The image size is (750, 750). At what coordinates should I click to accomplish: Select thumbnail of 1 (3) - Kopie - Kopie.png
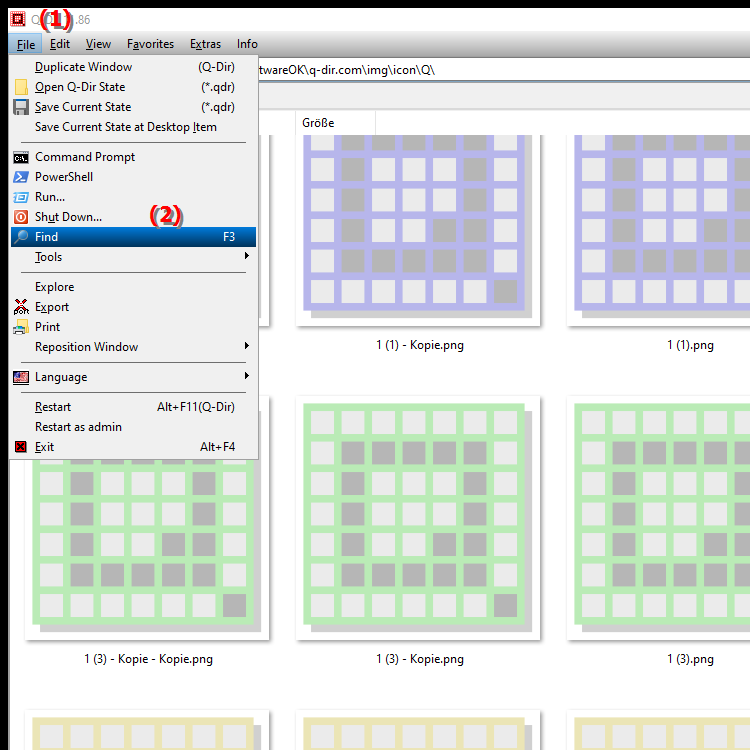point(147,549)
